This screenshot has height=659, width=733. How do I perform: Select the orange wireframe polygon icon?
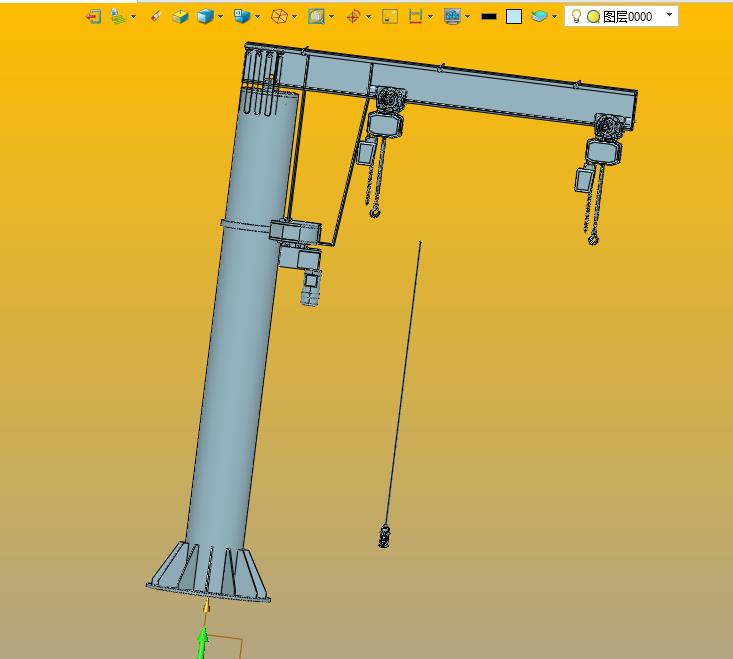click(x=279, y=17)
